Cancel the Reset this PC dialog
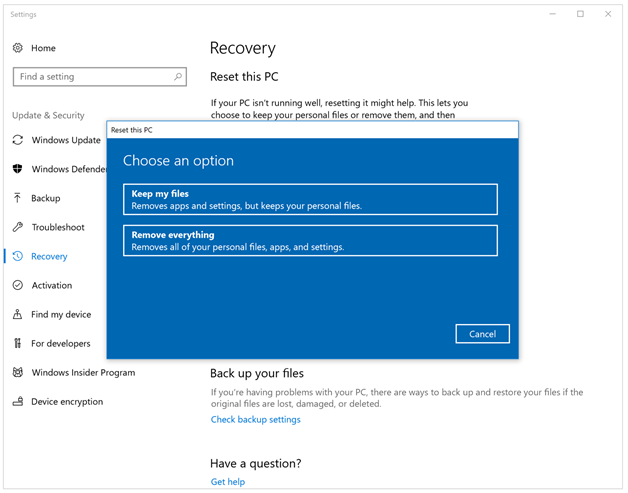The height and width of the screenshot is (493, 628). 483,334
